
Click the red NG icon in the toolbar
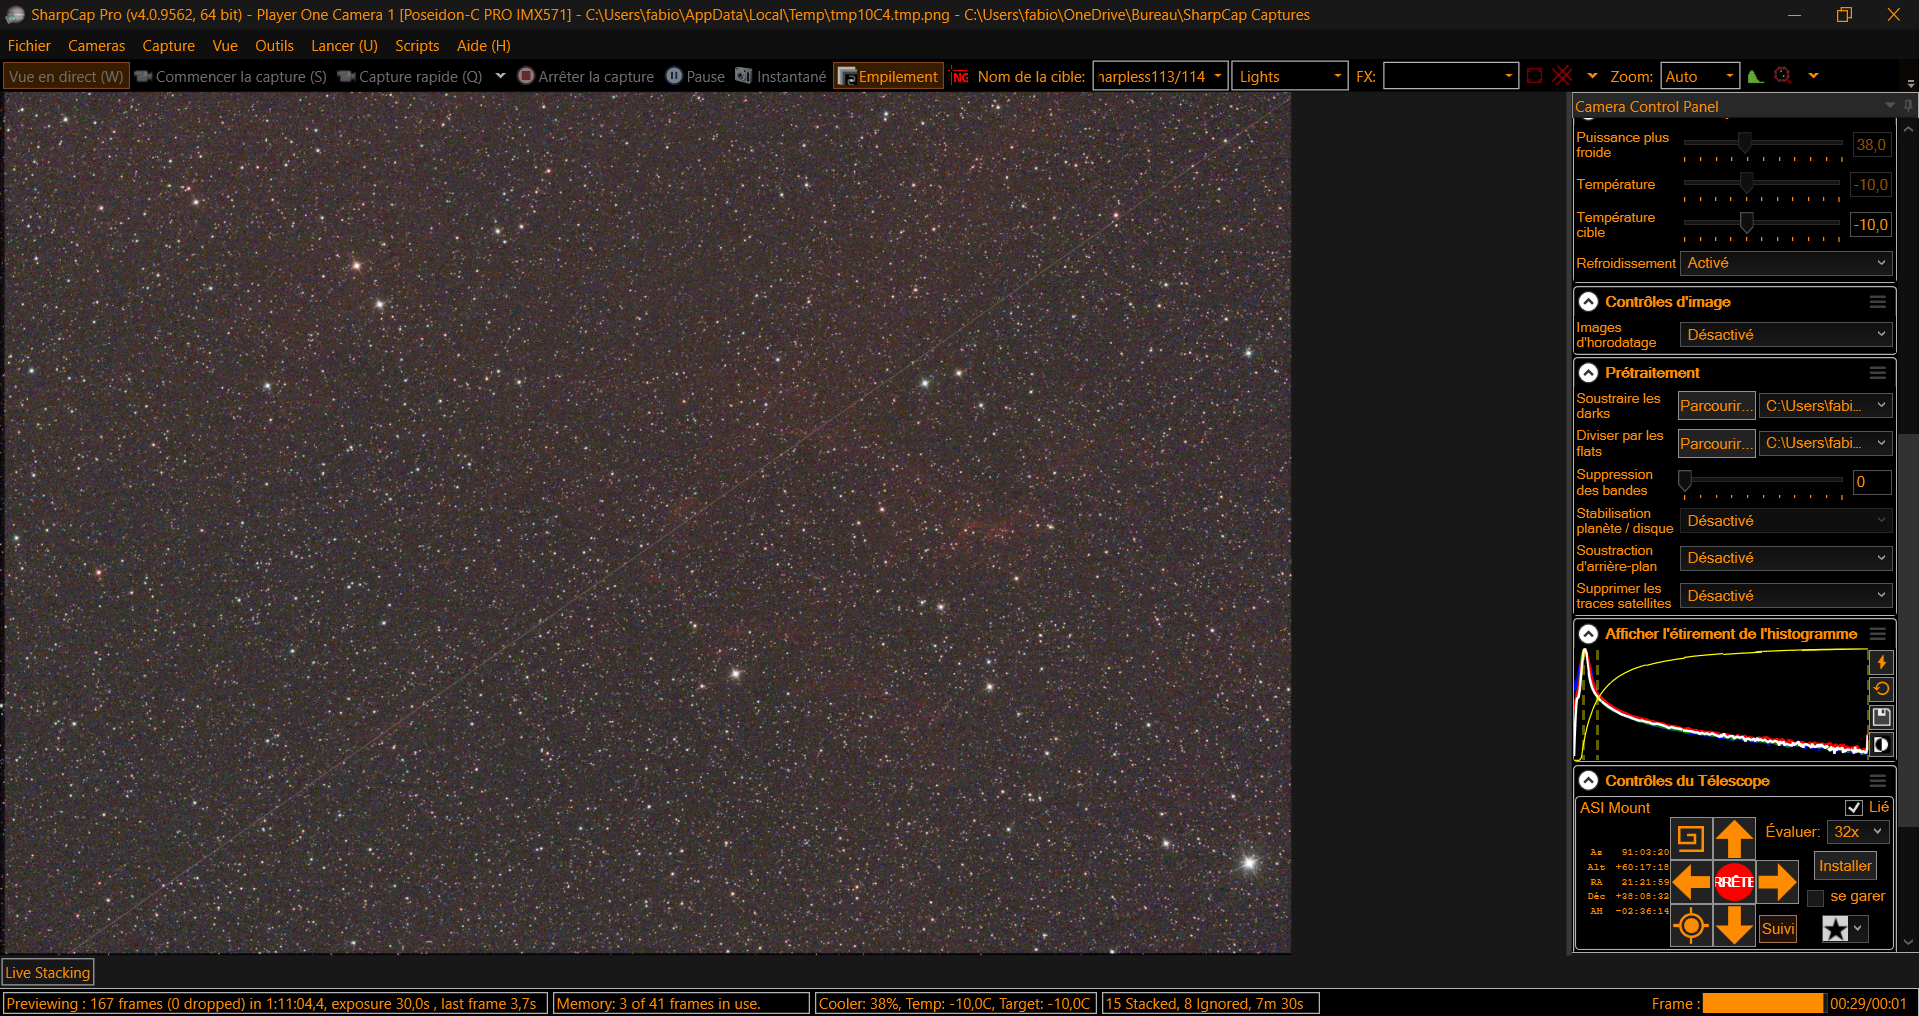point(960,77)
